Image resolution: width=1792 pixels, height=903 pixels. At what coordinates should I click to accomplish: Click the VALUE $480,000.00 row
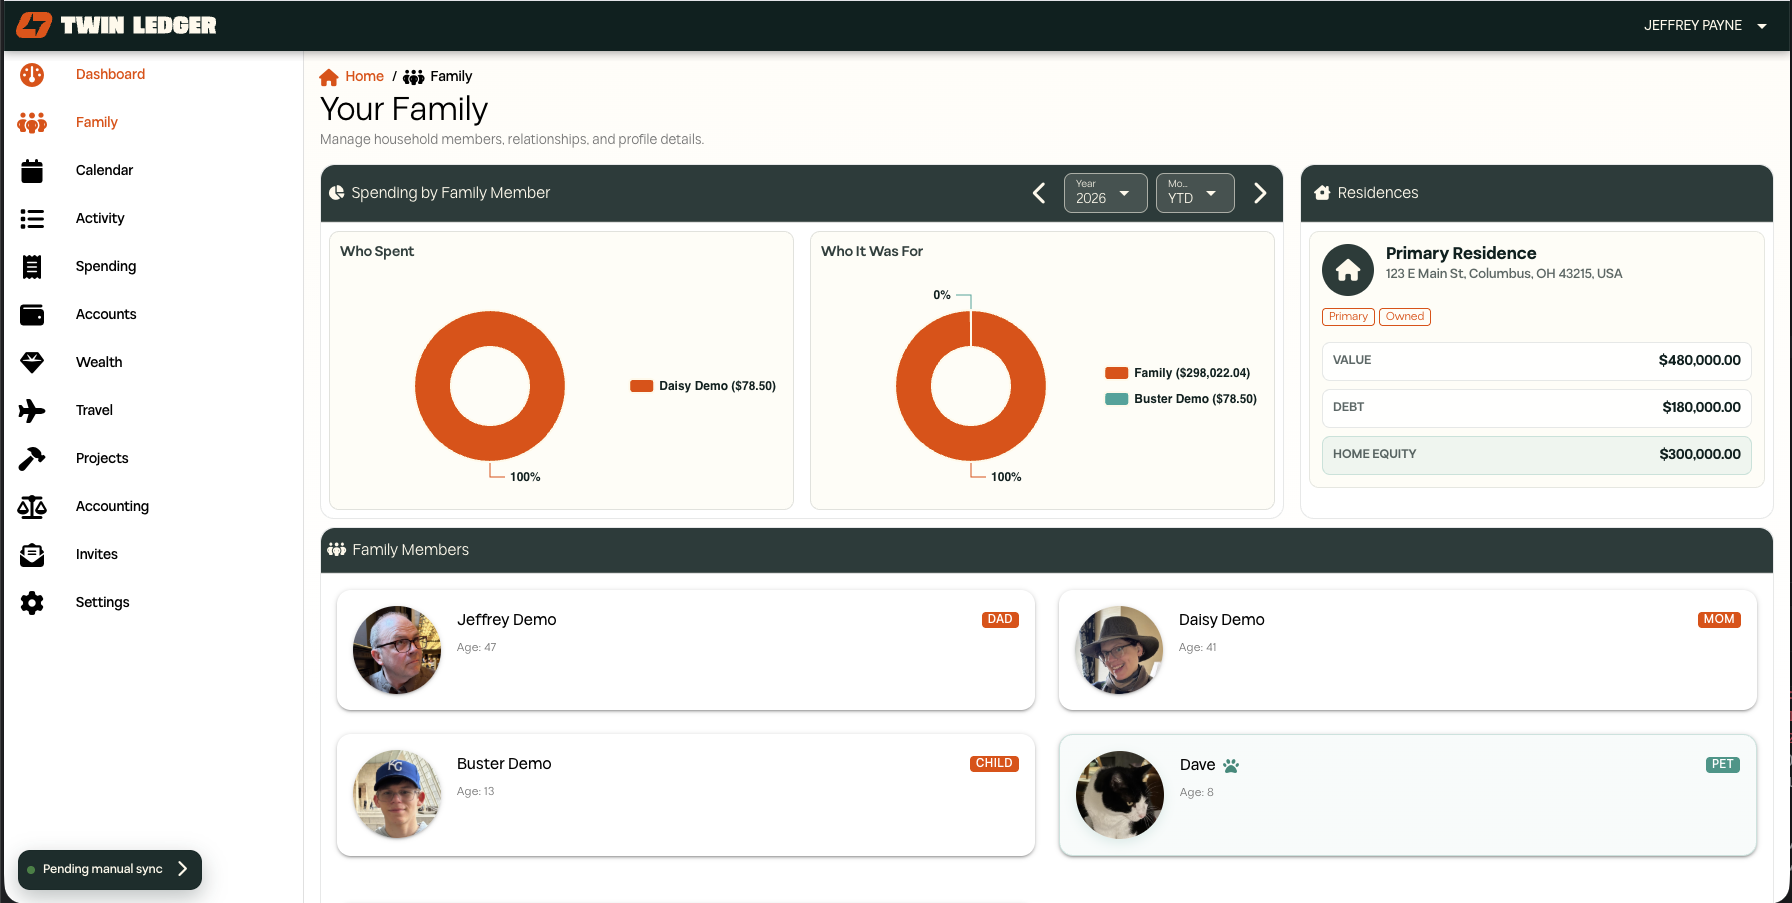tap(1536, 361)
